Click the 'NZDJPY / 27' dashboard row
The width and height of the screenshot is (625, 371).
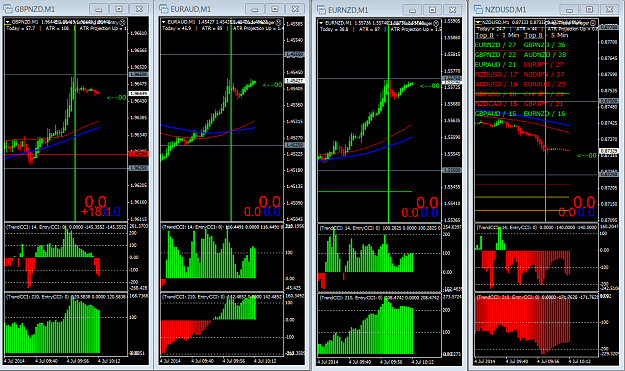coord(544,75)
